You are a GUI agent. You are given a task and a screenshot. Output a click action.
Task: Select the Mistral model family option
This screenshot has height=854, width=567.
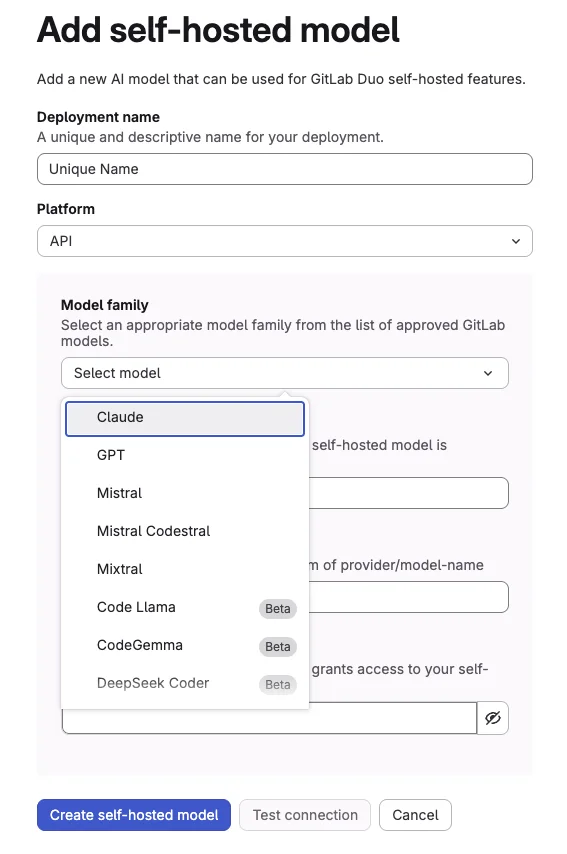click(185, 493)
